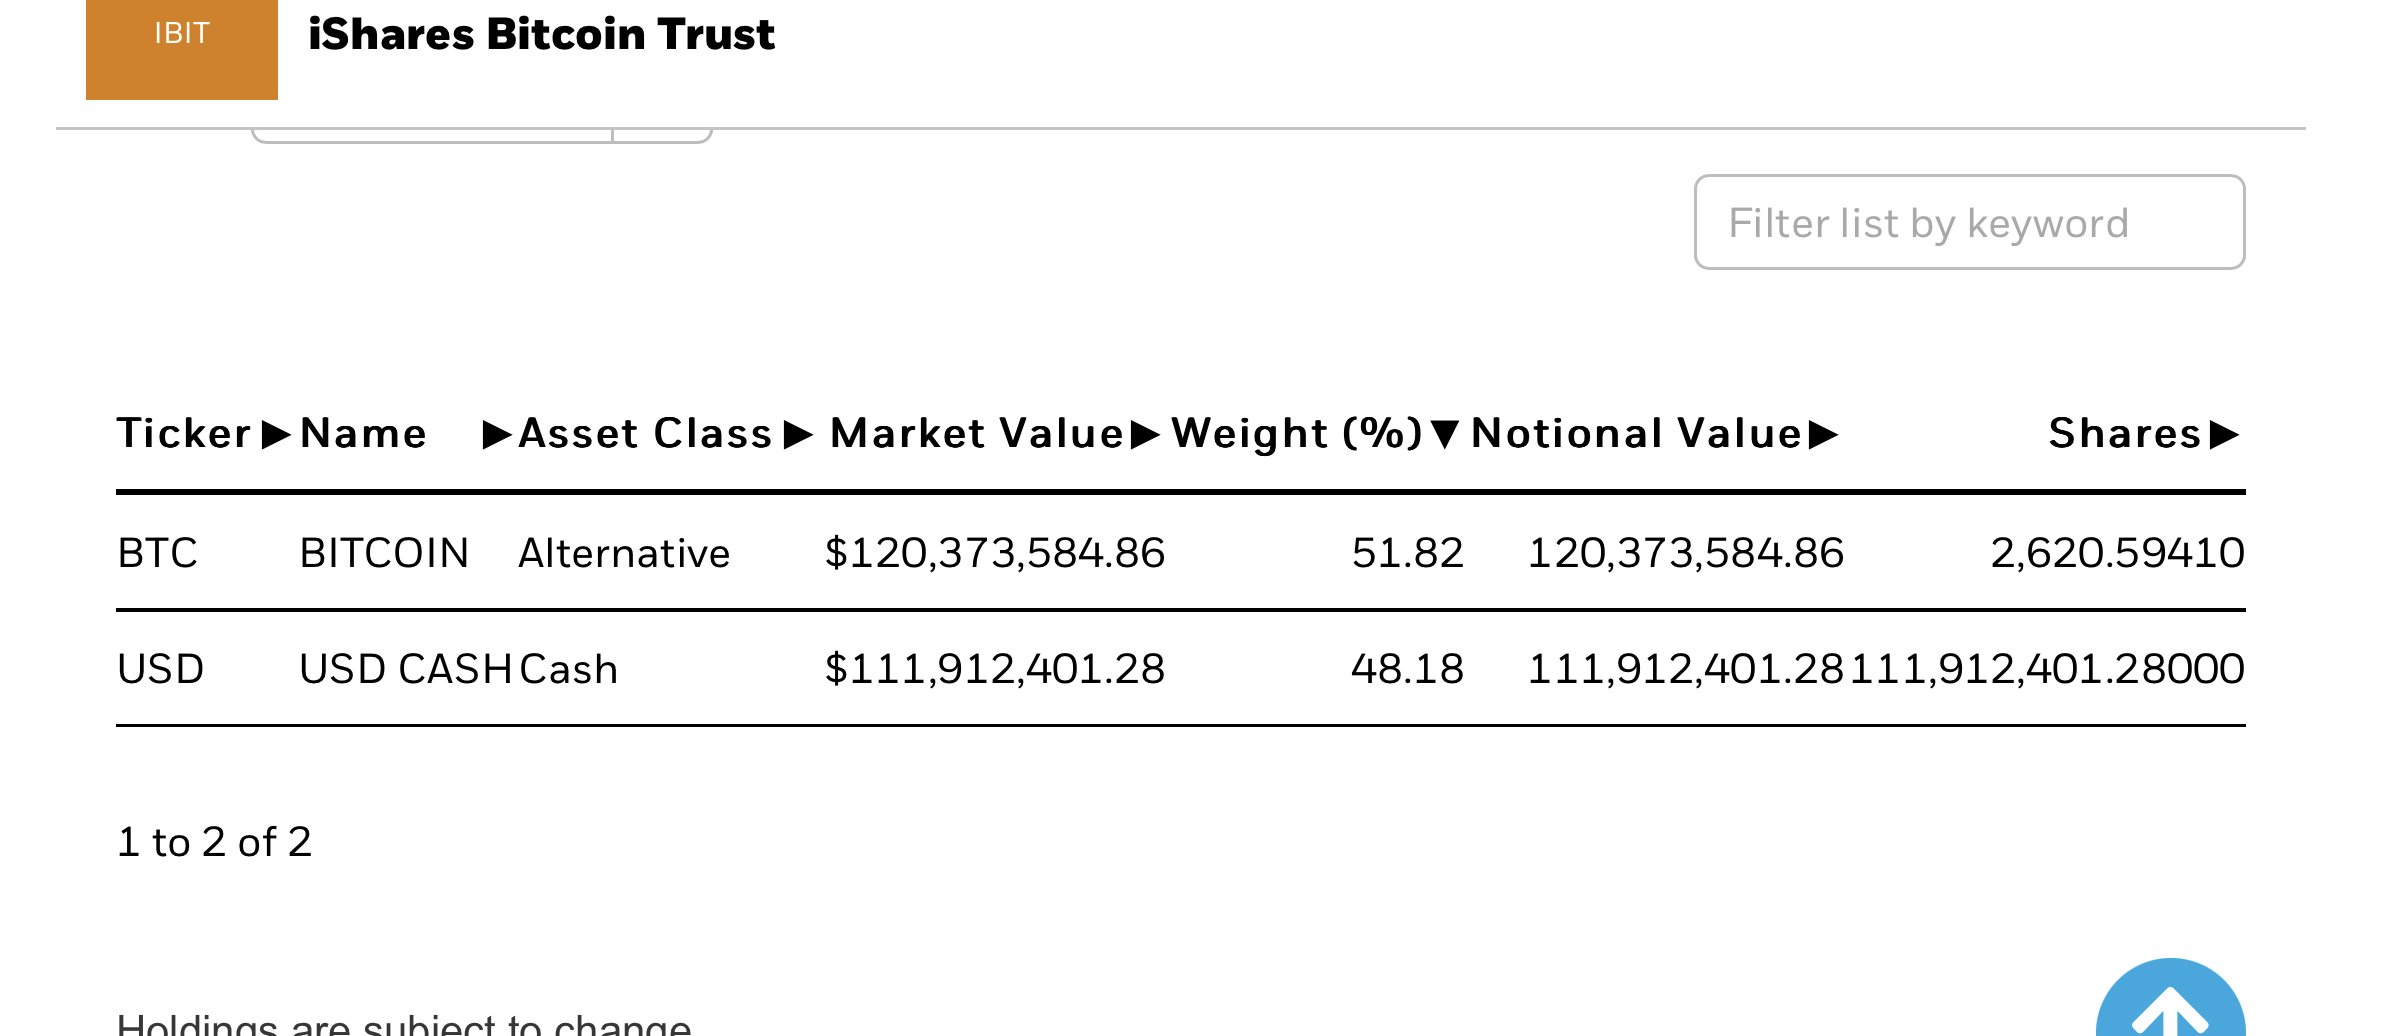Toggle the Weight (%) descending sort arrow
This screenshot has width=2408, height=1036.
click(1444, 435)
